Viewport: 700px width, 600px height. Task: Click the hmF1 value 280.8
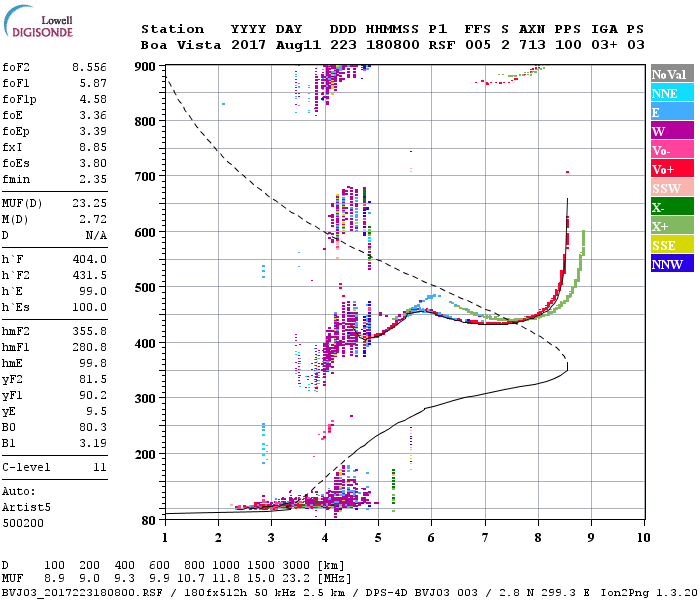click(x=89, y=347)
